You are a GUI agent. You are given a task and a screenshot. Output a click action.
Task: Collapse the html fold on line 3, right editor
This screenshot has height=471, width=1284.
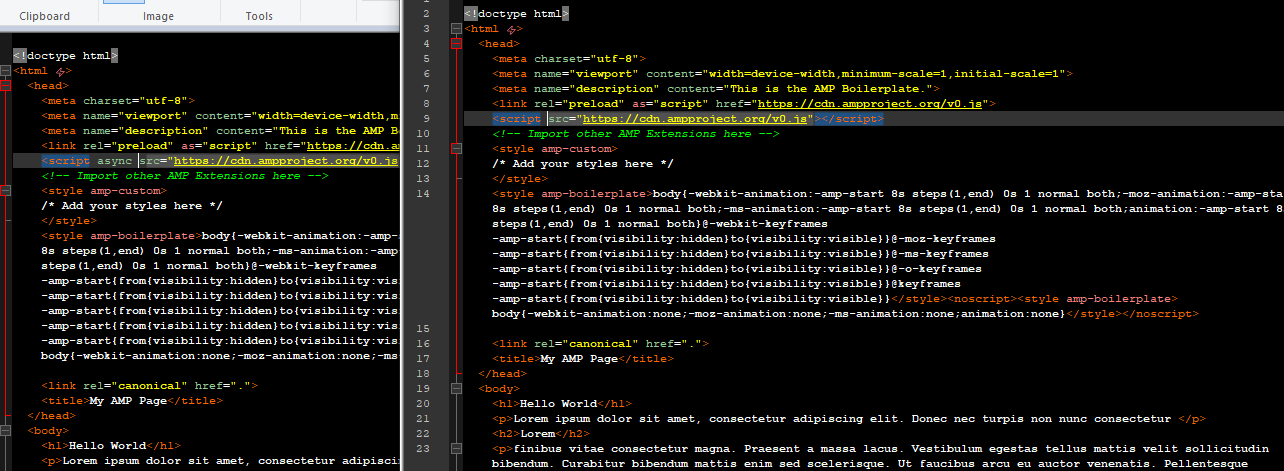[456, 29]
